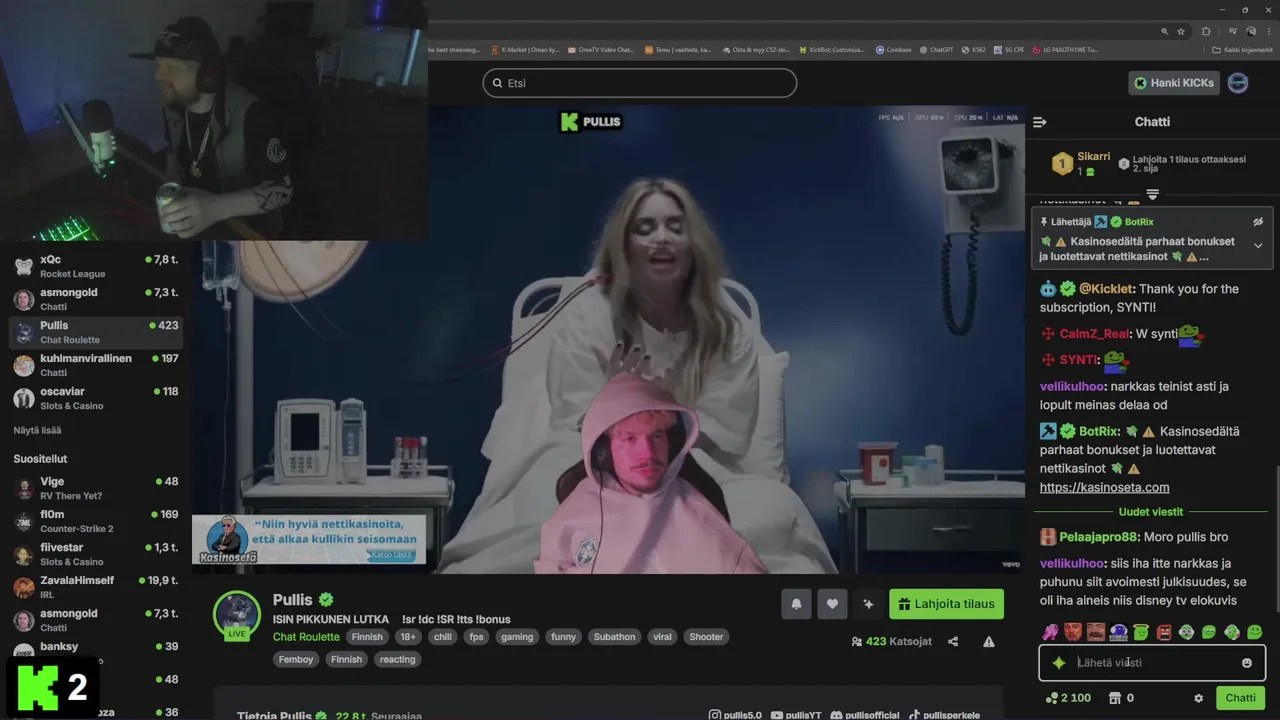Toggle notification bell for Pullis

(797, 604)
